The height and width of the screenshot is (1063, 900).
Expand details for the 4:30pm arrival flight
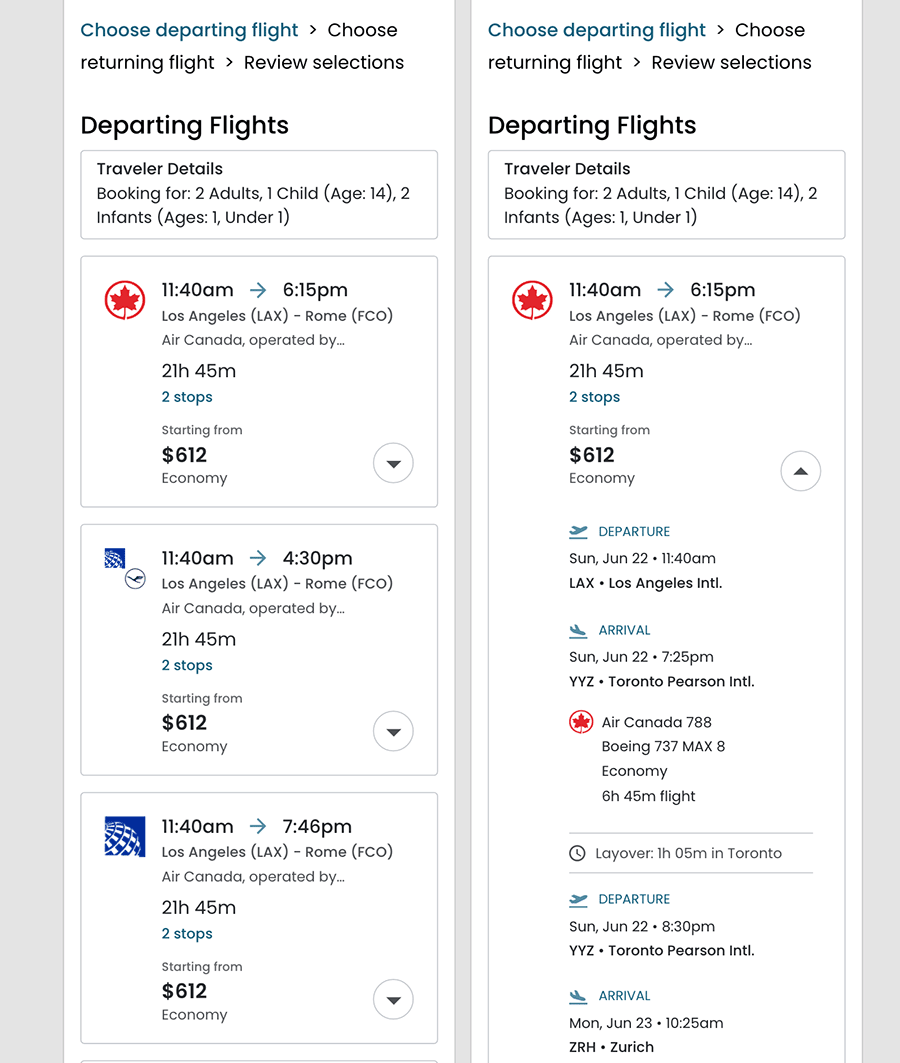[393, 732]
